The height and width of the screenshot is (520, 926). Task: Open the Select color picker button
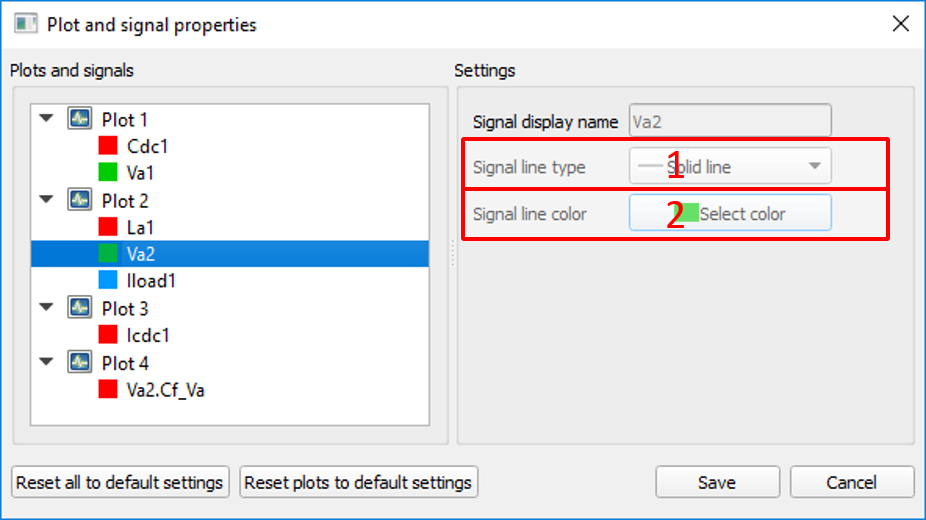click(730, 213)
